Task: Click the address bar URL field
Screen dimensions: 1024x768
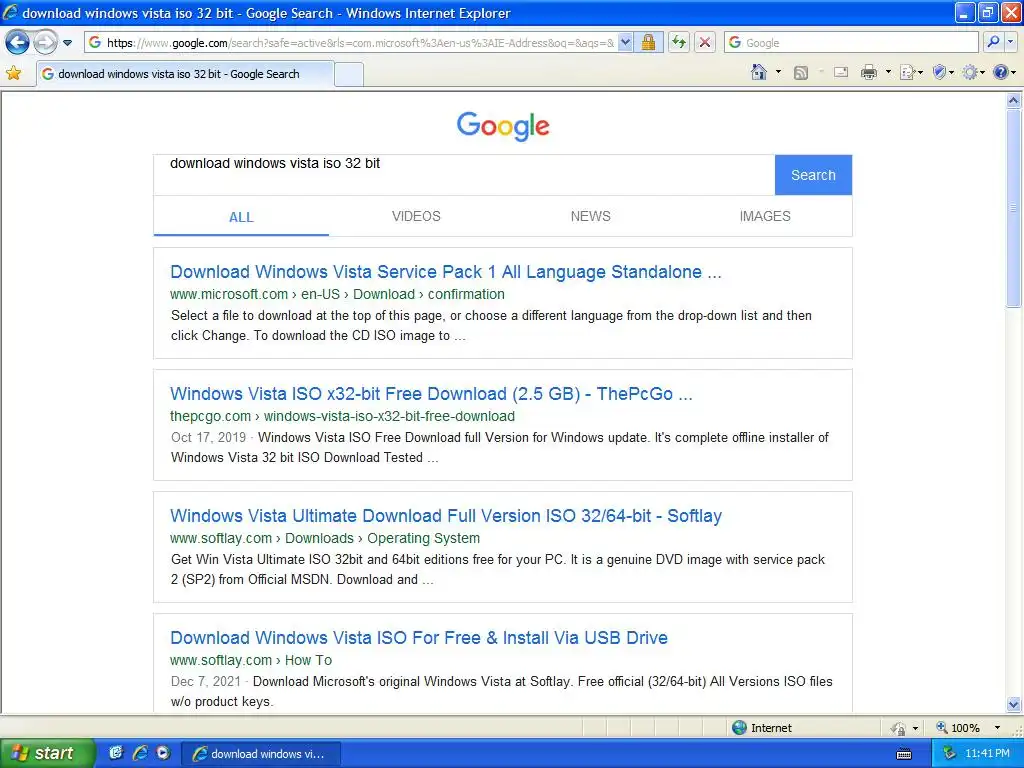Action: click(x=351, y=42)
